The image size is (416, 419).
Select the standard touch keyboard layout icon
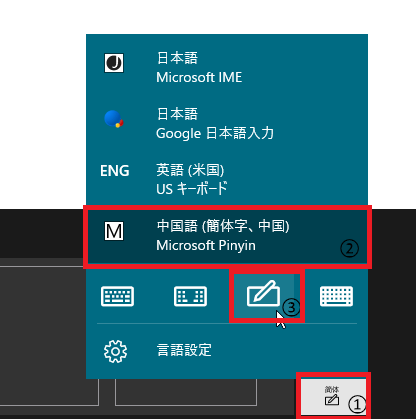coord(117,296)
